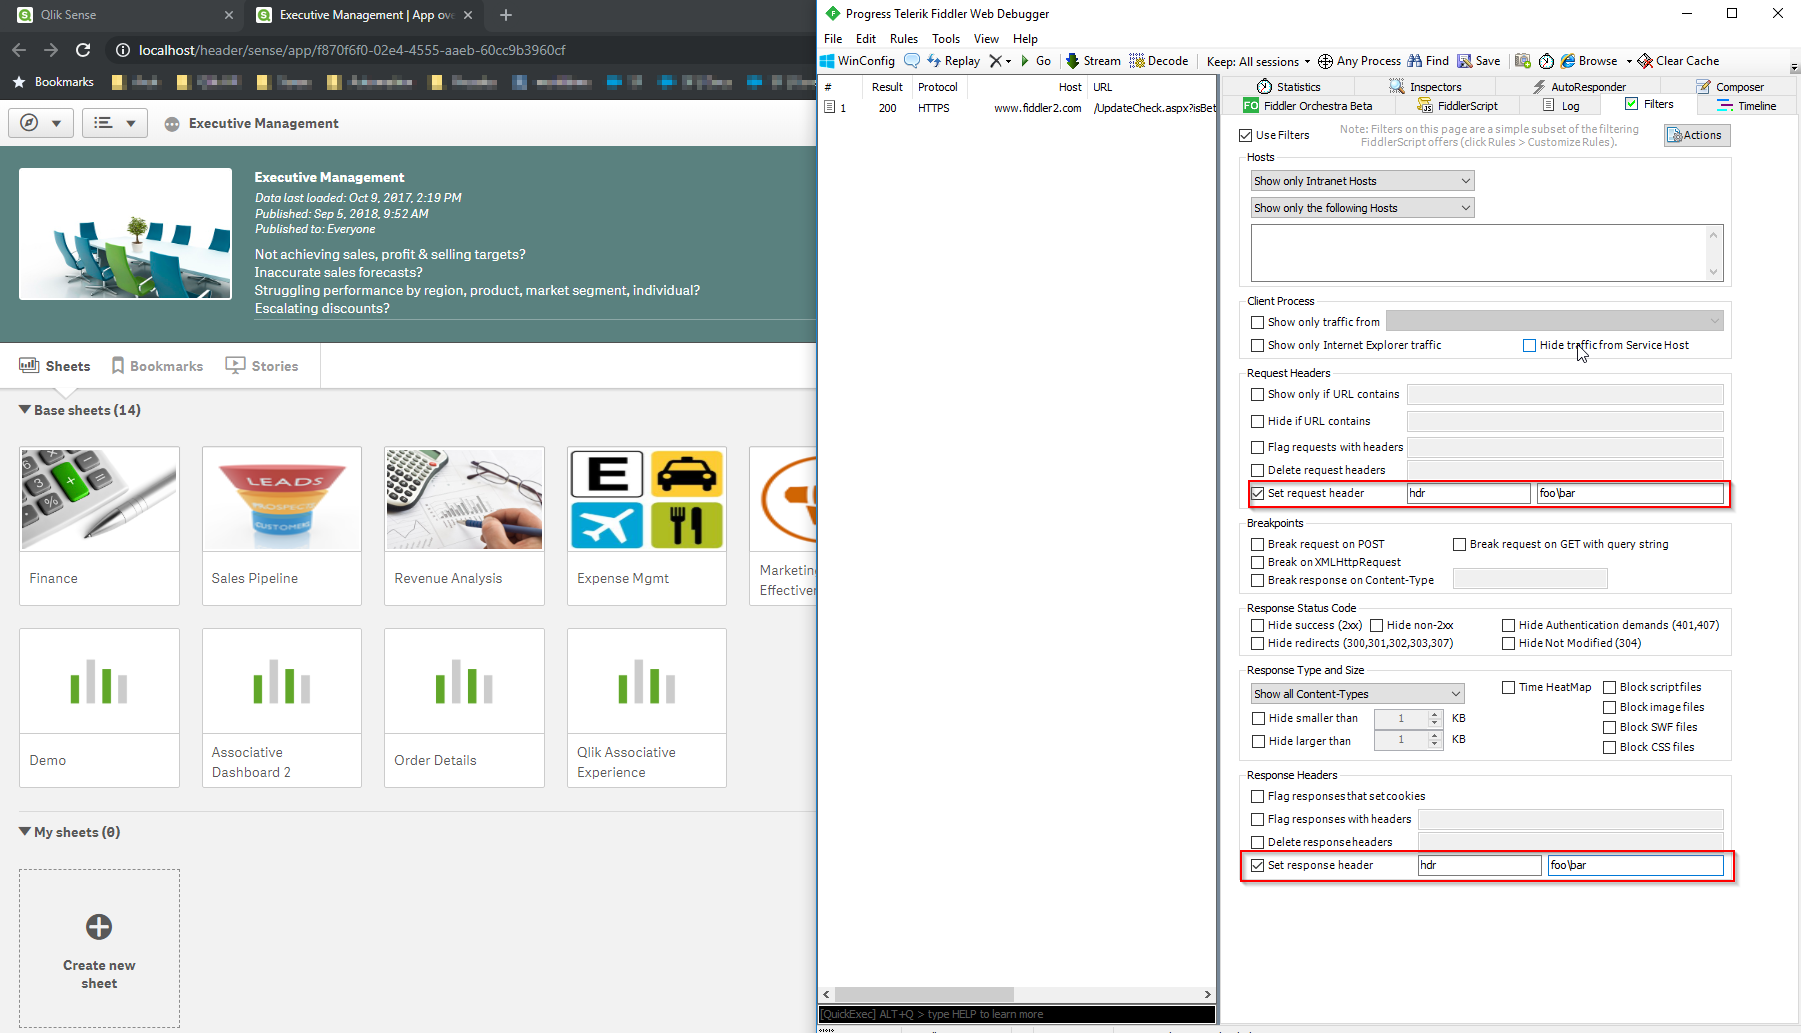Open the Bookmarks section in Qlik

[157, 366]
